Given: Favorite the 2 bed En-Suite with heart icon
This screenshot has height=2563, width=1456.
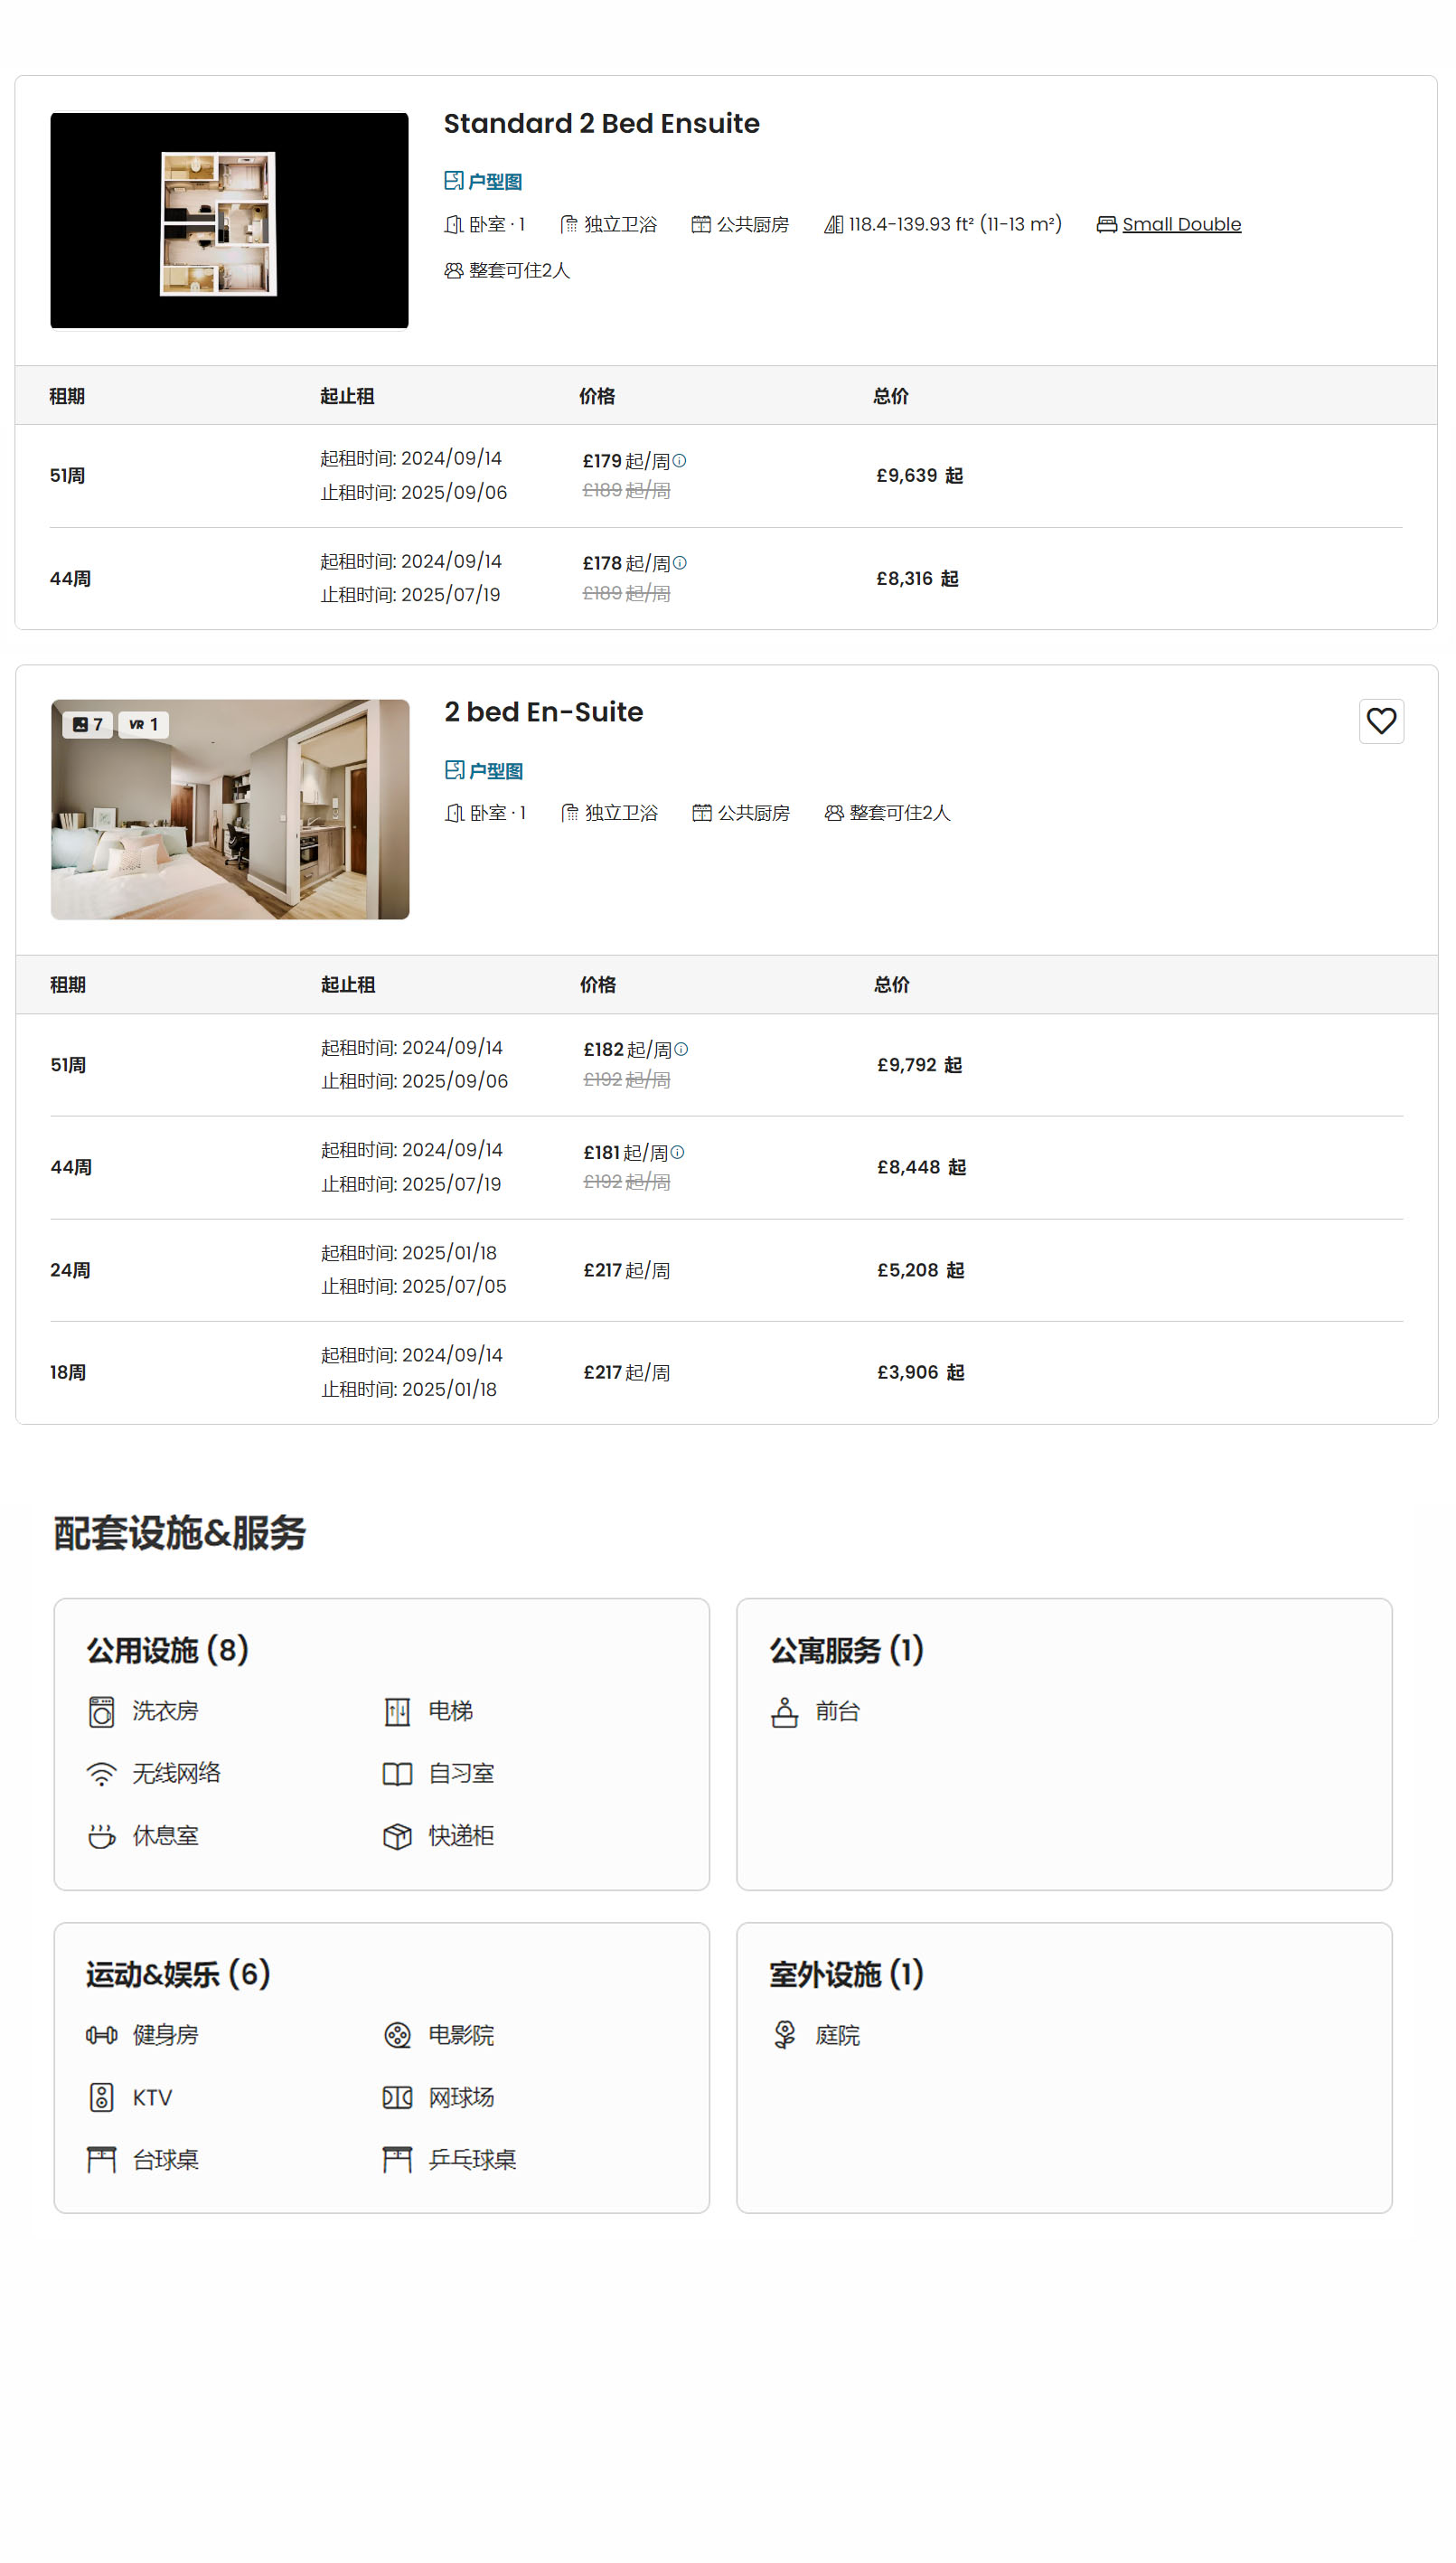Looking at the screenshot, I should coord(1381,721).
